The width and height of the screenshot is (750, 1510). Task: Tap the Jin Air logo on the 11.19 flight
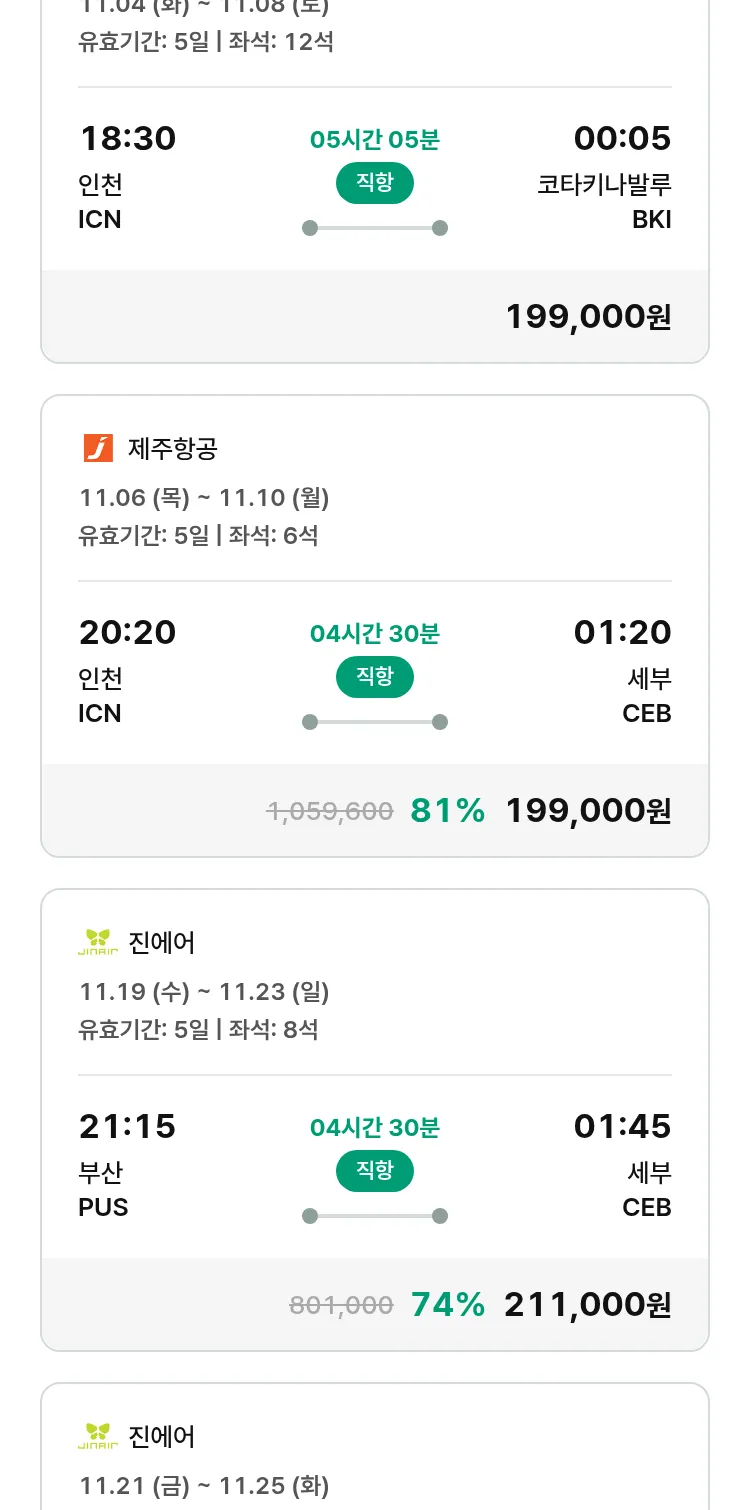point(98,942)
